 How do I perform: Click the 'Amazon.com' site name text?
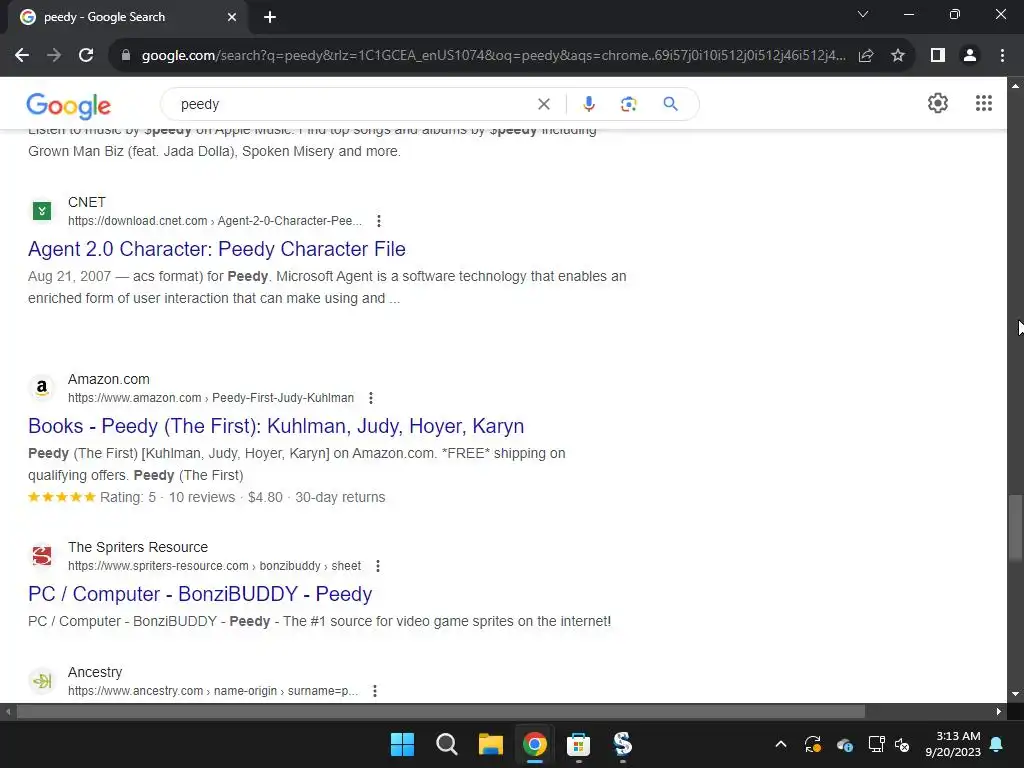[109, 379]
